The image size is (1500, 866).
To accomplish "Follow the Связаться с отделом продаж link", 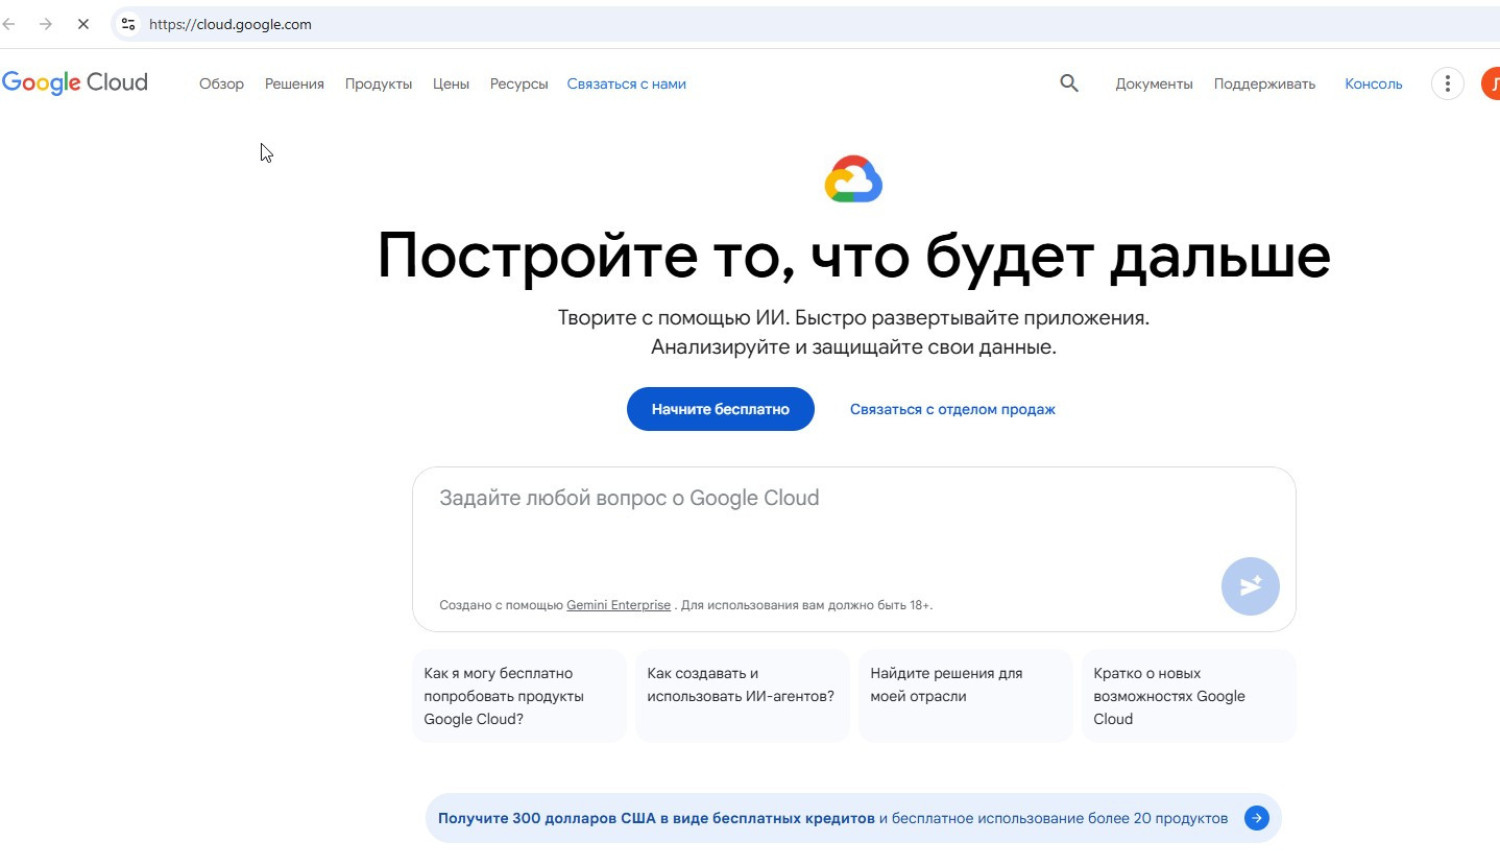I will coord(952,409).
